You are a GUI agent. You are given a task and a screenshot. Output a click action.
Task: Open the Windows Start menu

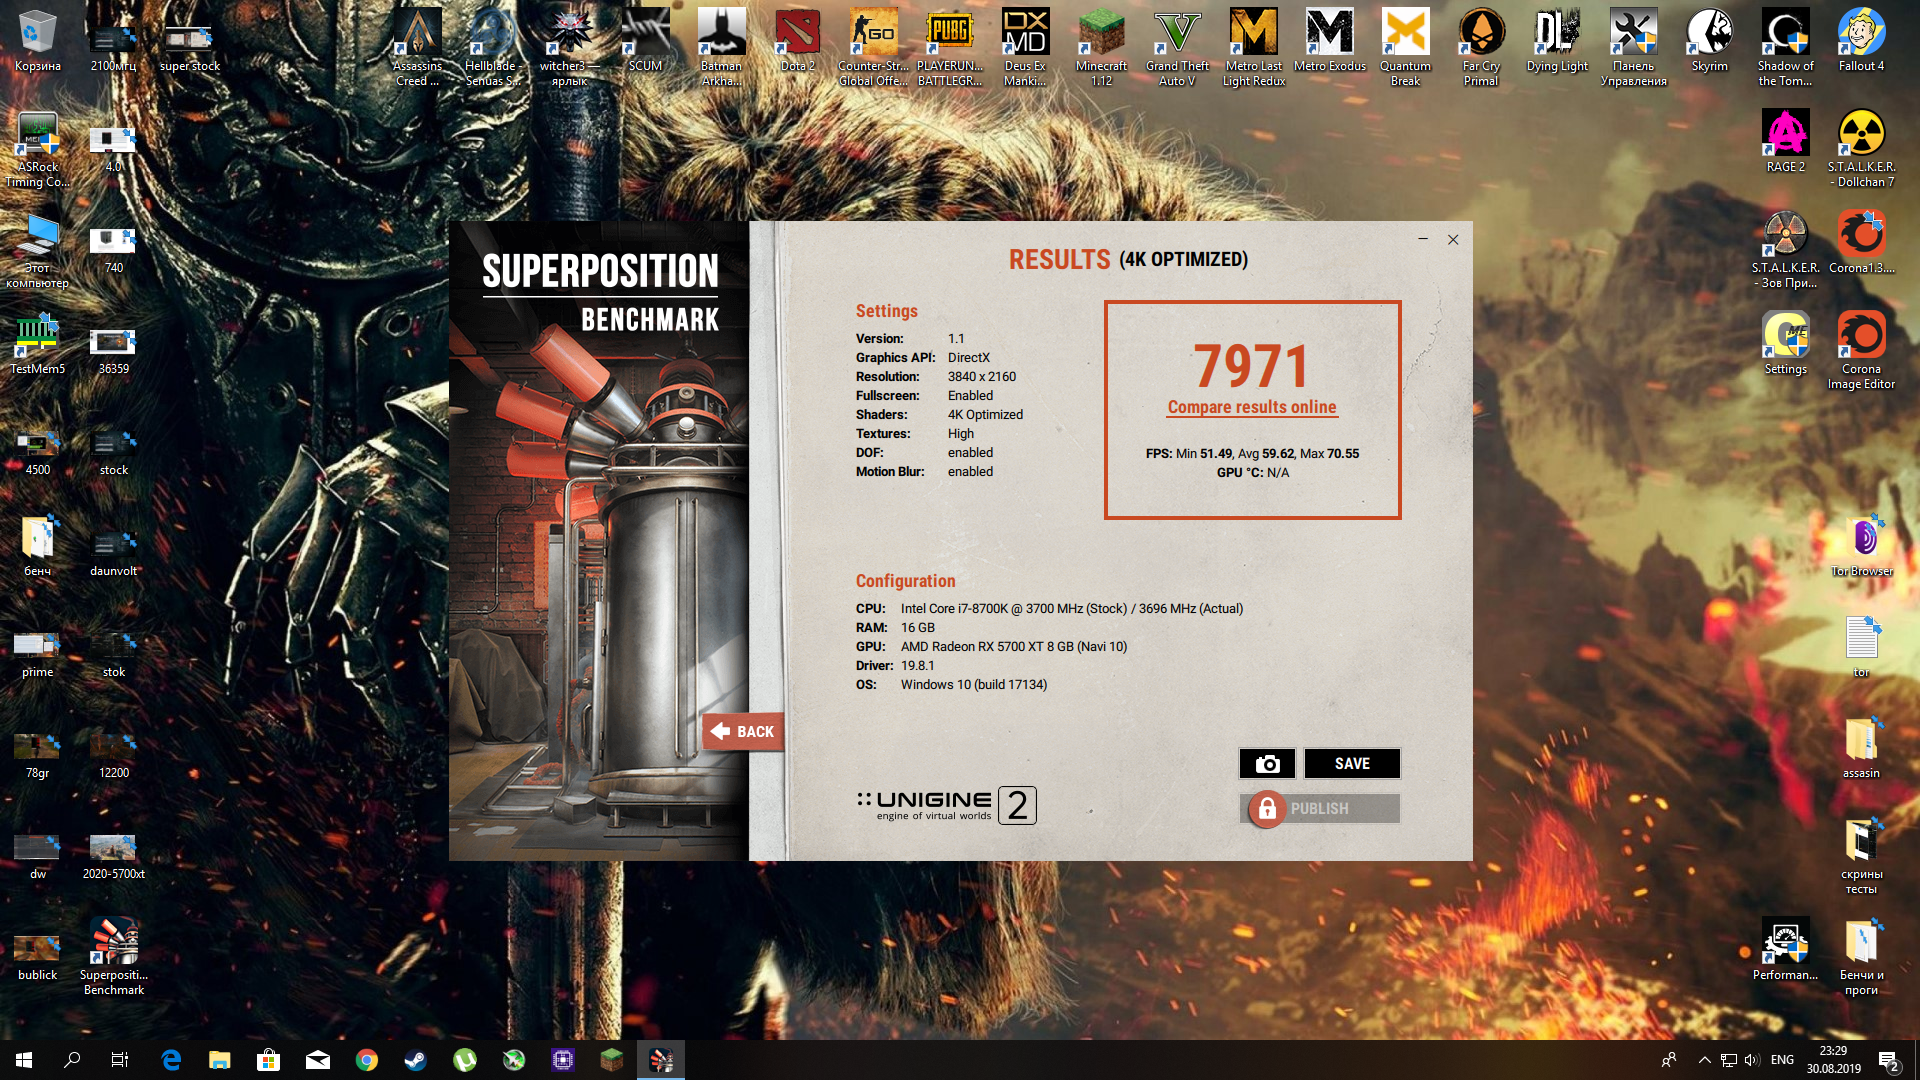click(x=24, y=1060)
